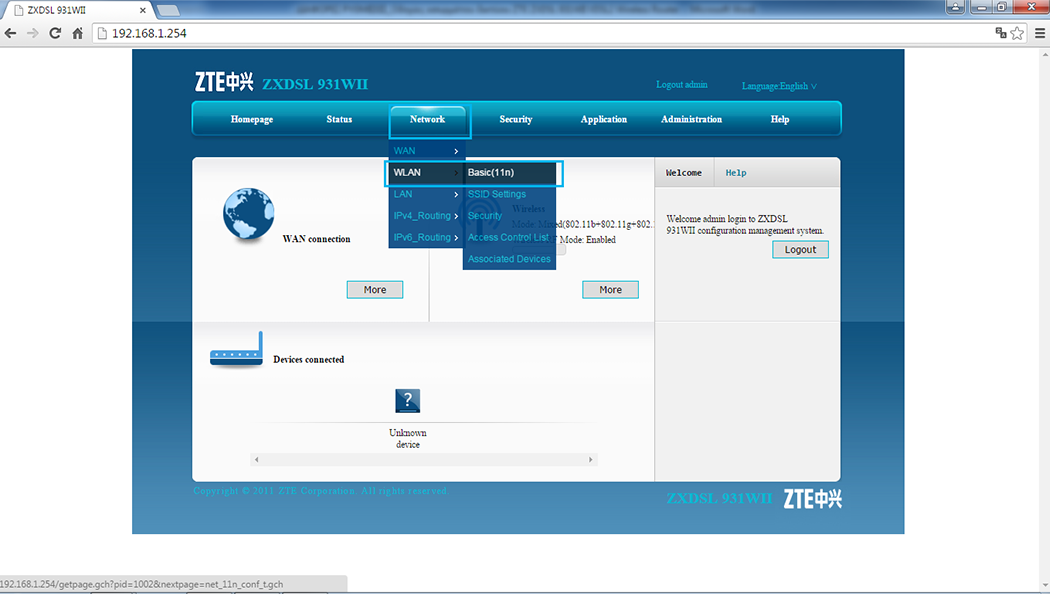Open the Language English dropdown
This screenshot has width=1050, height=594.
tap(779, 86)
